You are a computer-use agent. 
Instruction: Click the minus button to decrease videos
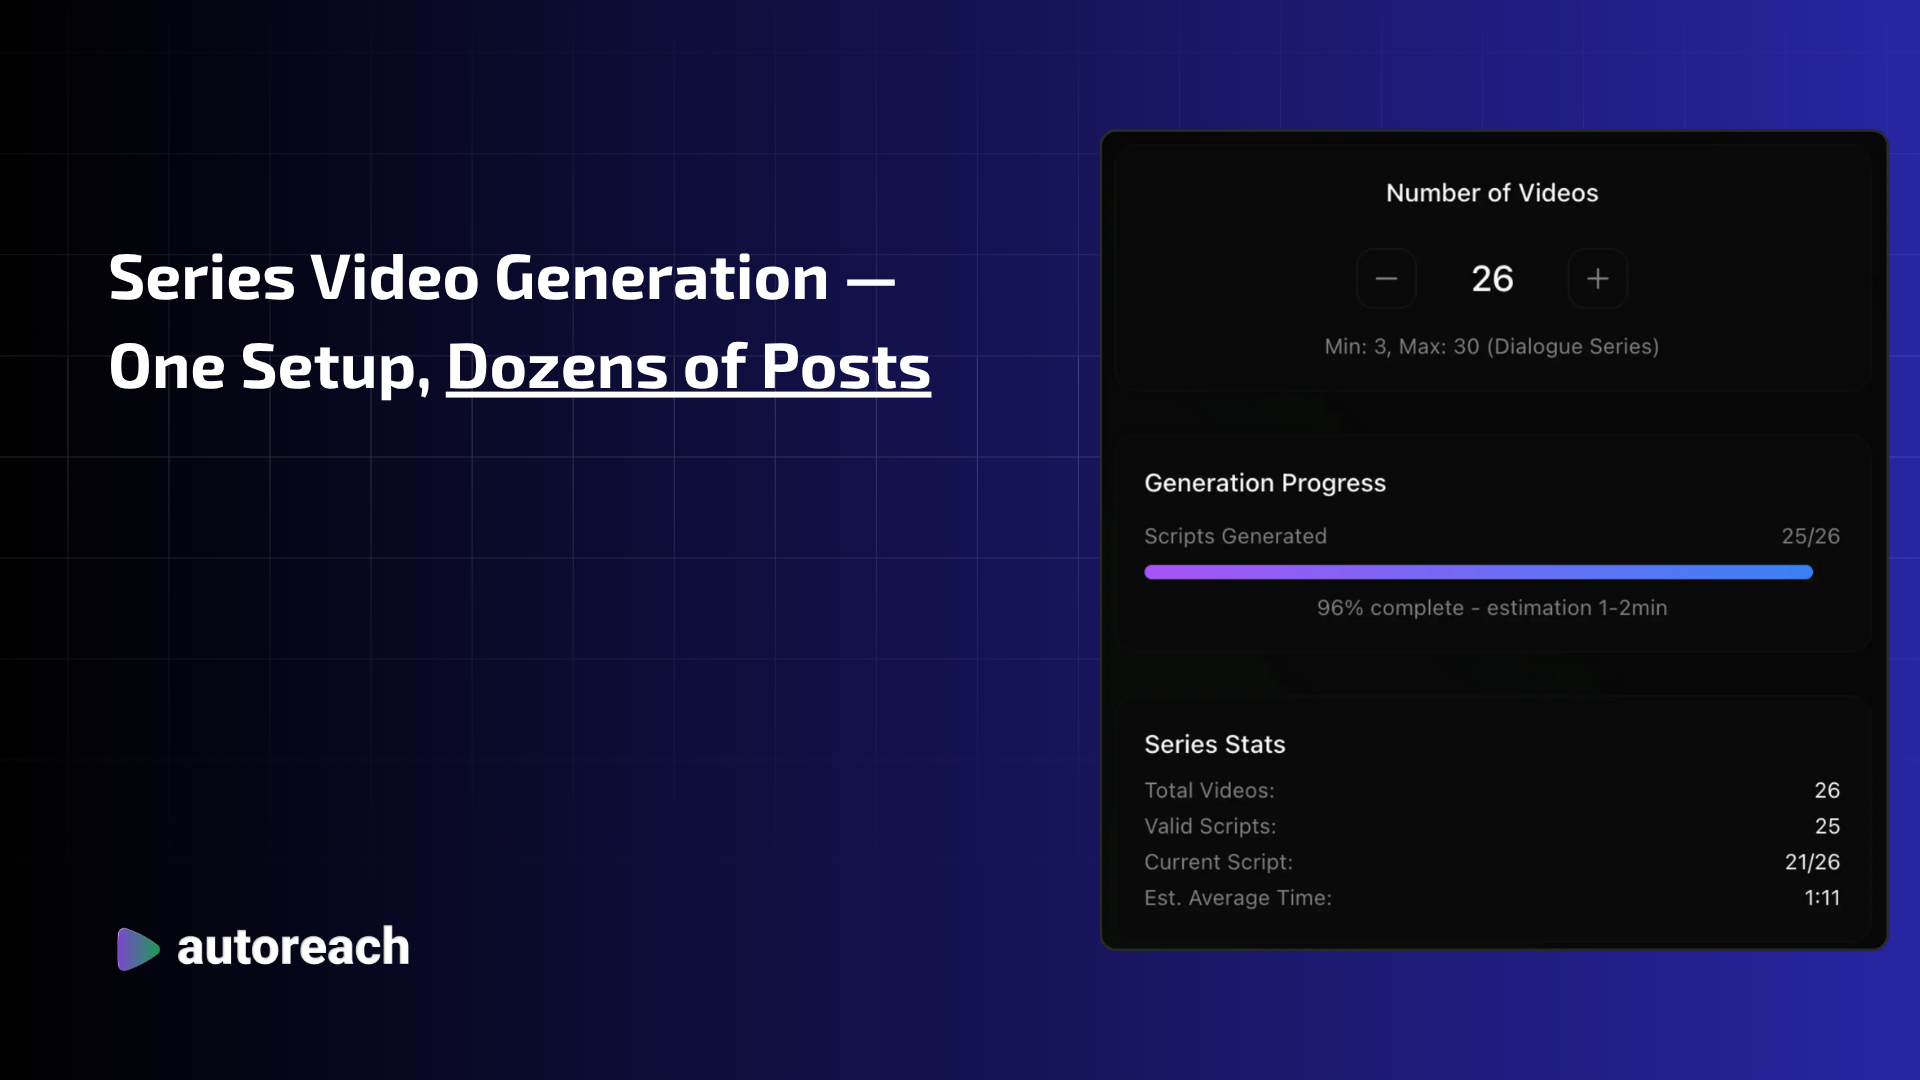(x=1386, y=279)
